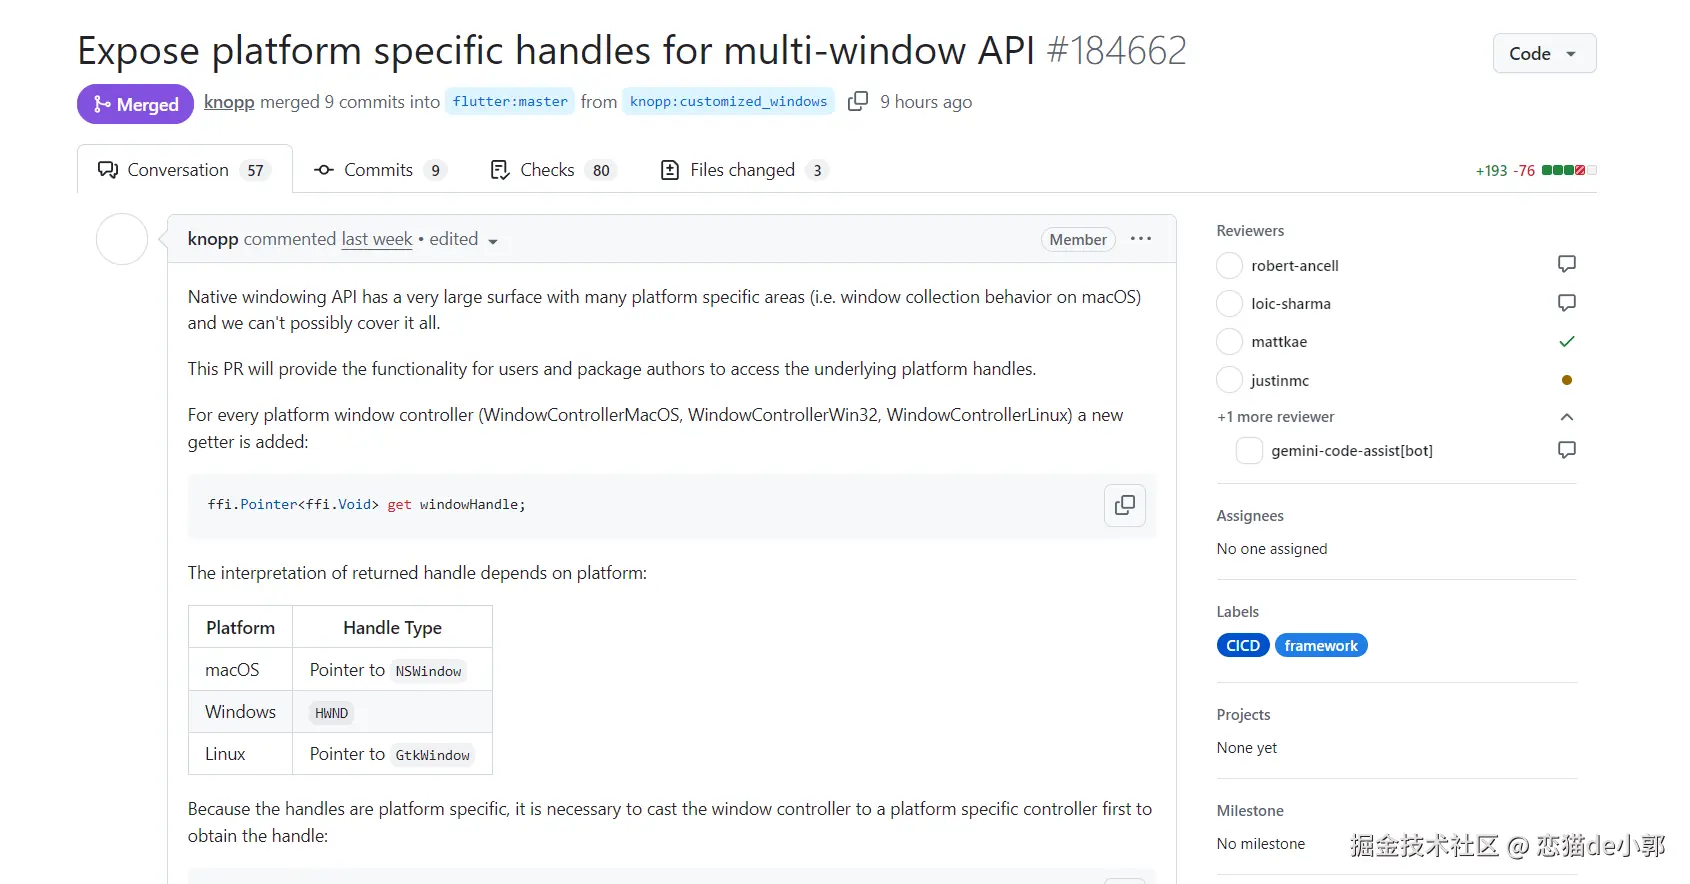View robert-ancell's review comment icon
This screenshot has height=884, width=1690.
click(x=1566, y=265)
